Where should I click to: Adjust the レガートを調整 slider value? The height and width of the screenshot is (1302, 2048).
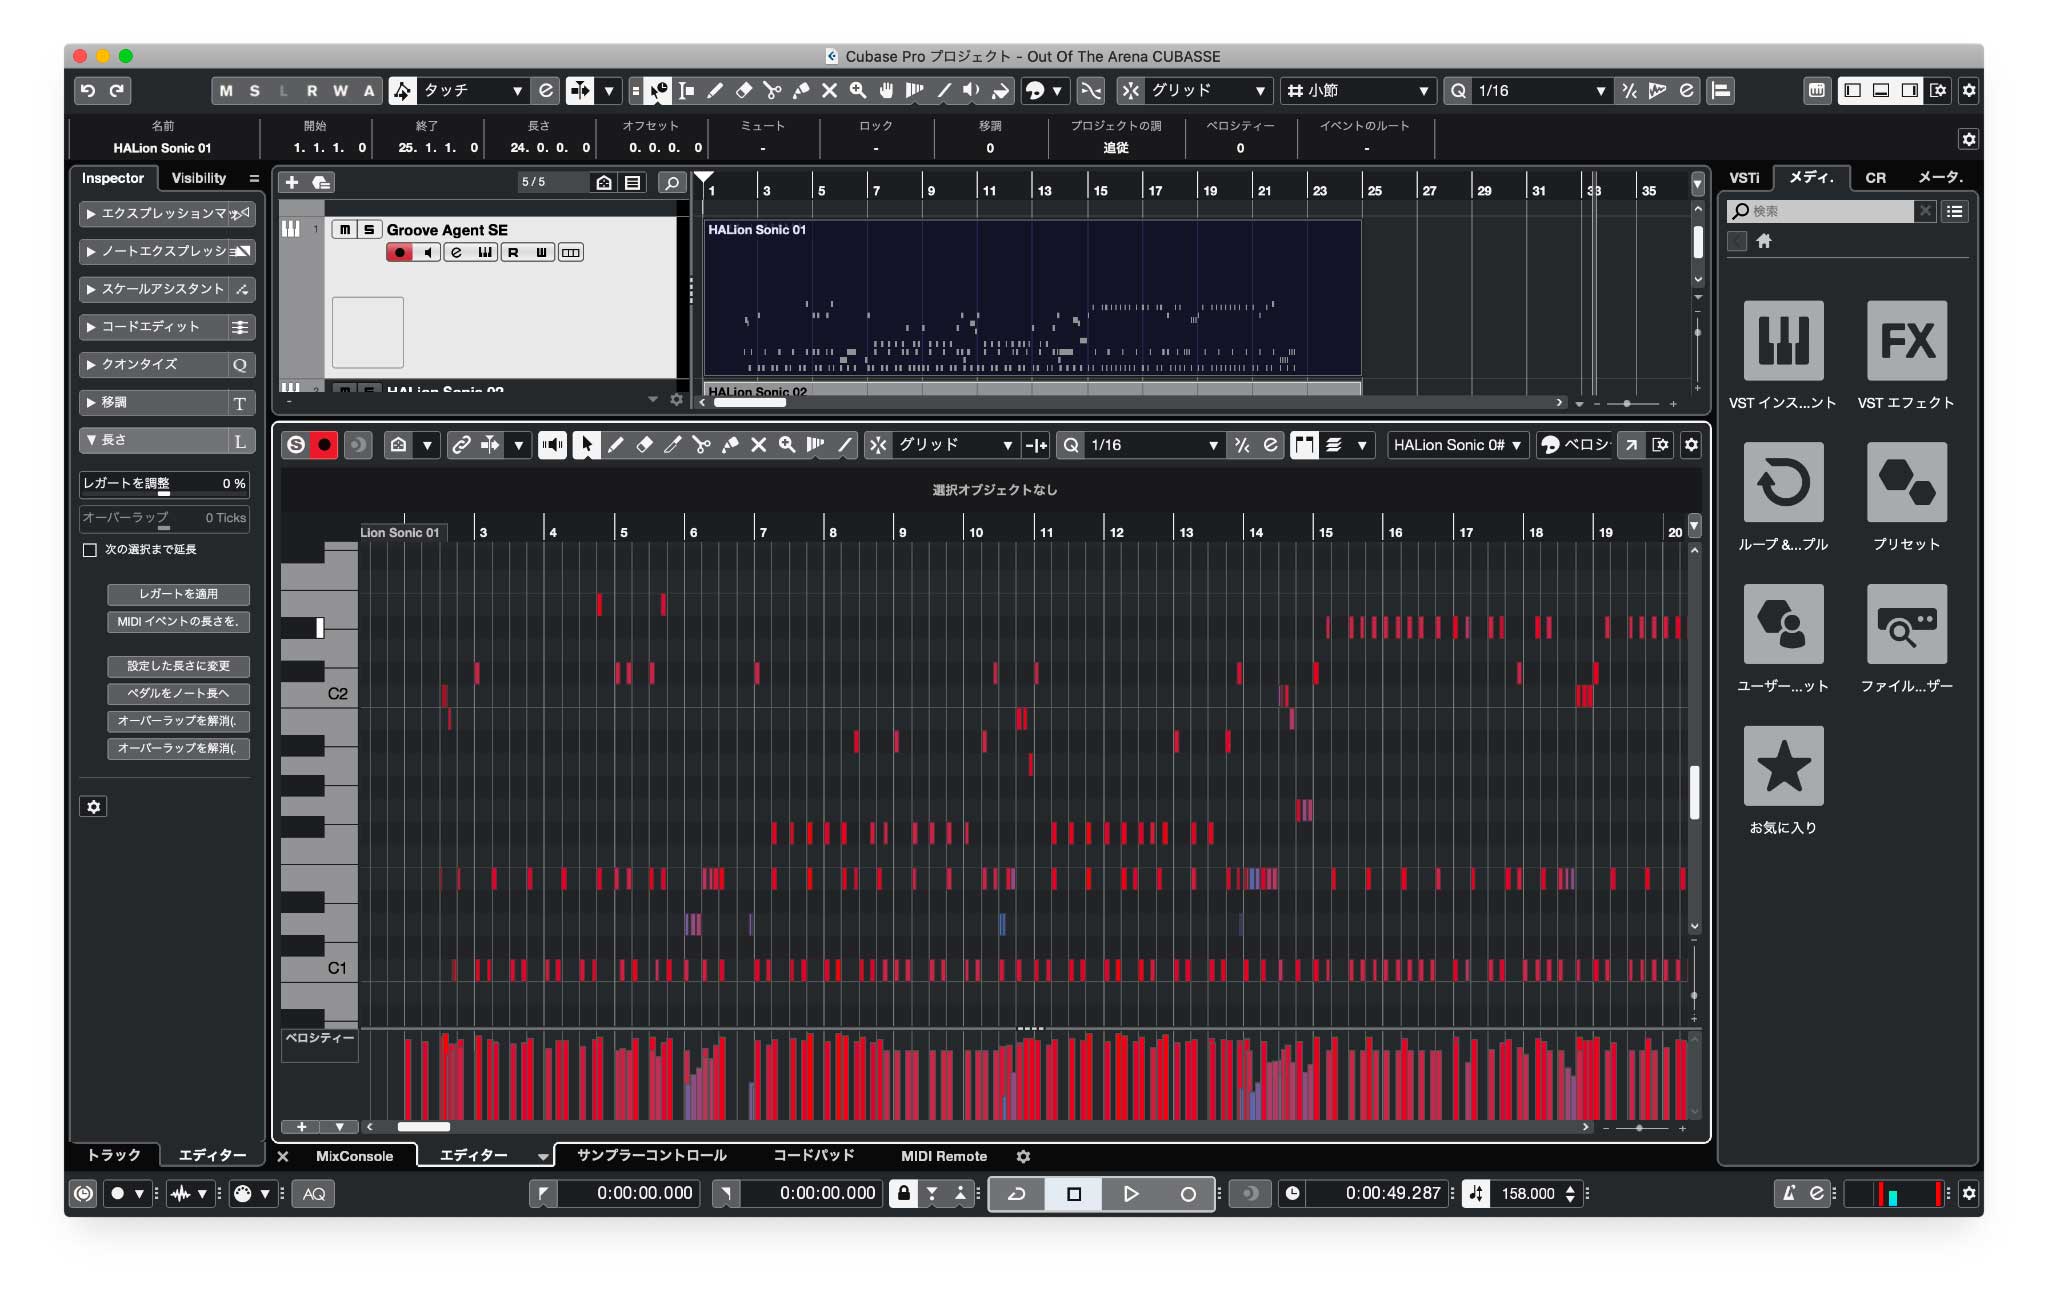(165, 484)
